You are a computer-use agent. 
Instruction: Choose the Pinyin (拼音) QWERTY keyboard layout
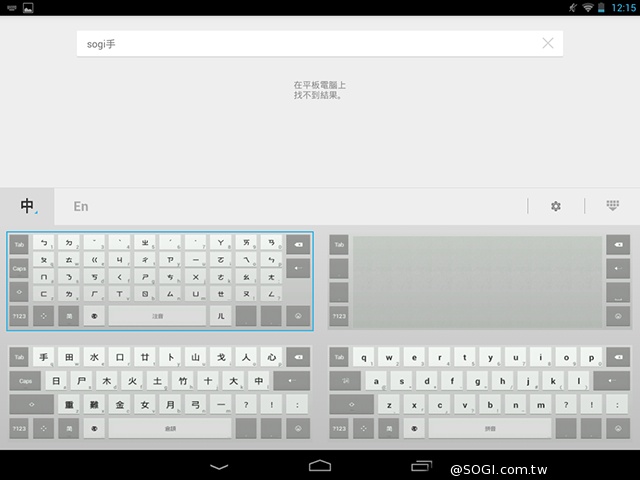[480, 393]
